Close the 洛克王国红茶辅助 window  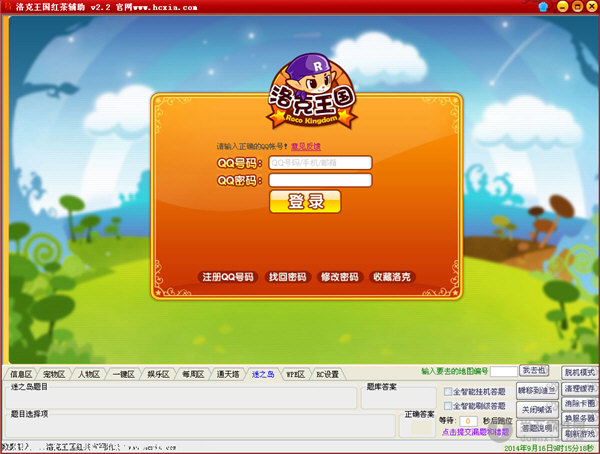[x=593, y=7]
